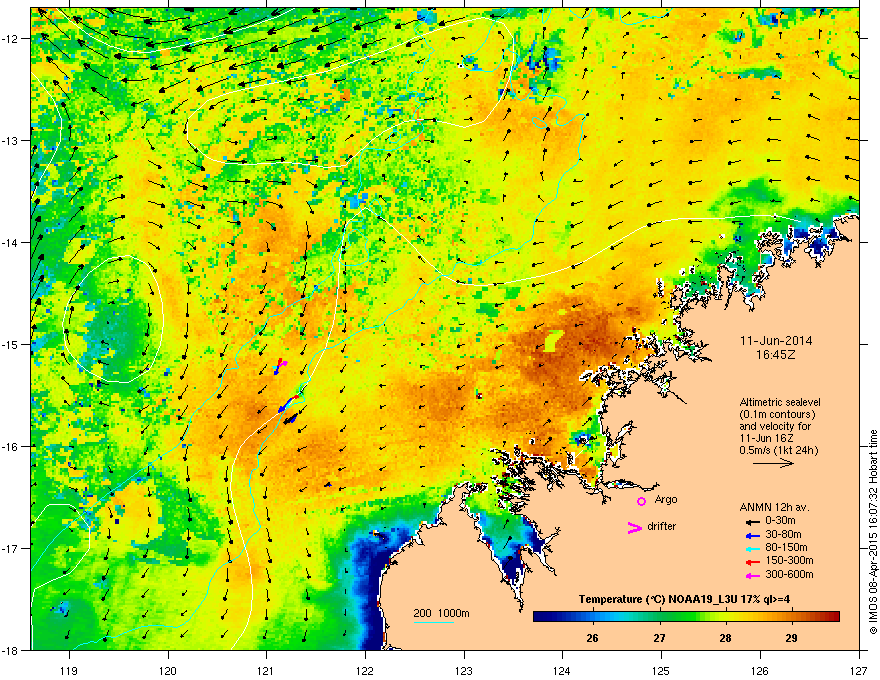The image size is (880, 680).
Task: Click the Temperature NOAA19_L3U colorbar title
Action: click(685, 599)
